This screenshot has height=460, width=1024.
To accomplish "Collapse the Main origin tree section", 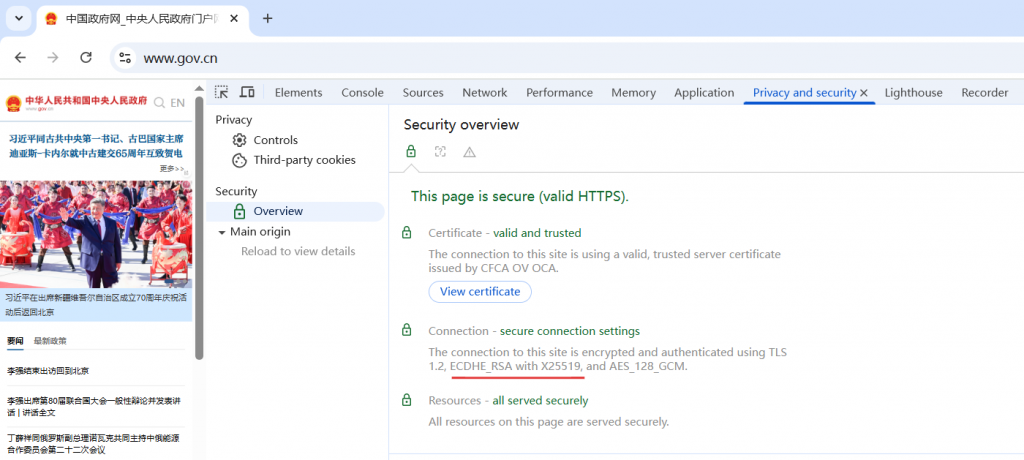I will coord(222,232).
